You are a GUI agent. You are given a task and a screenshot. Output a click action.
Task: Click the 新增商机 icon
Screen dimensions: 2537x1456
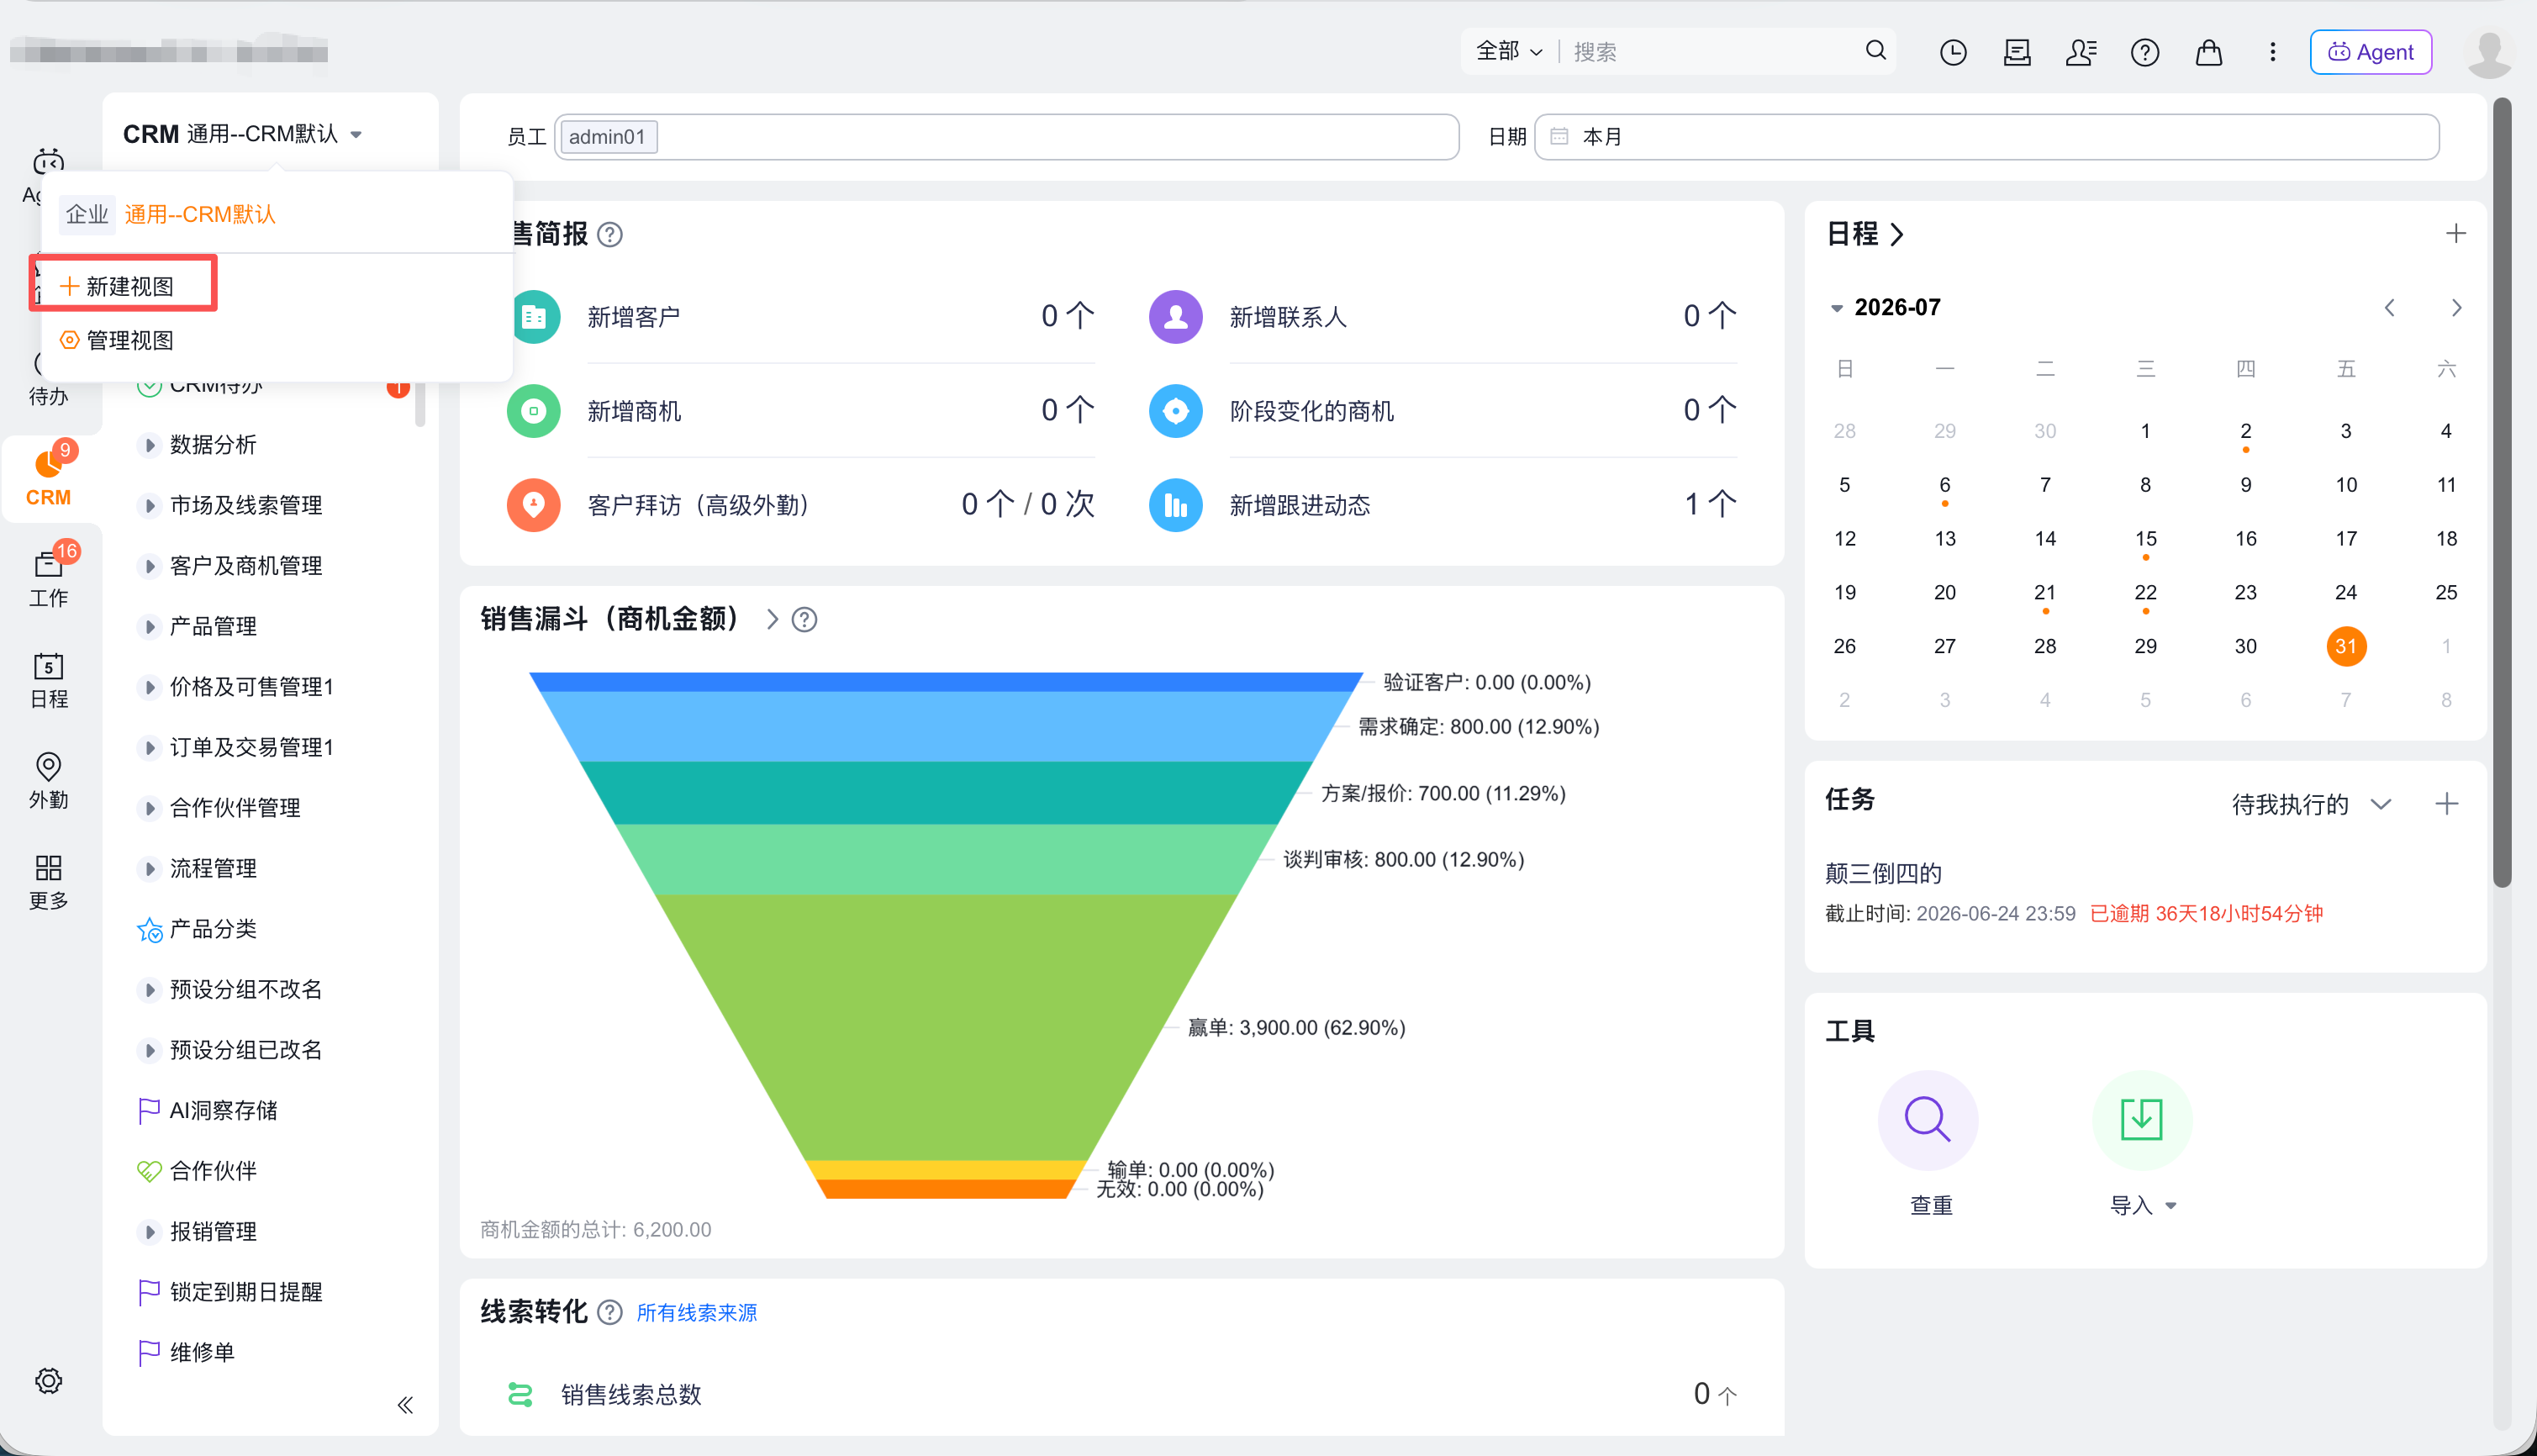coord(534,411)
